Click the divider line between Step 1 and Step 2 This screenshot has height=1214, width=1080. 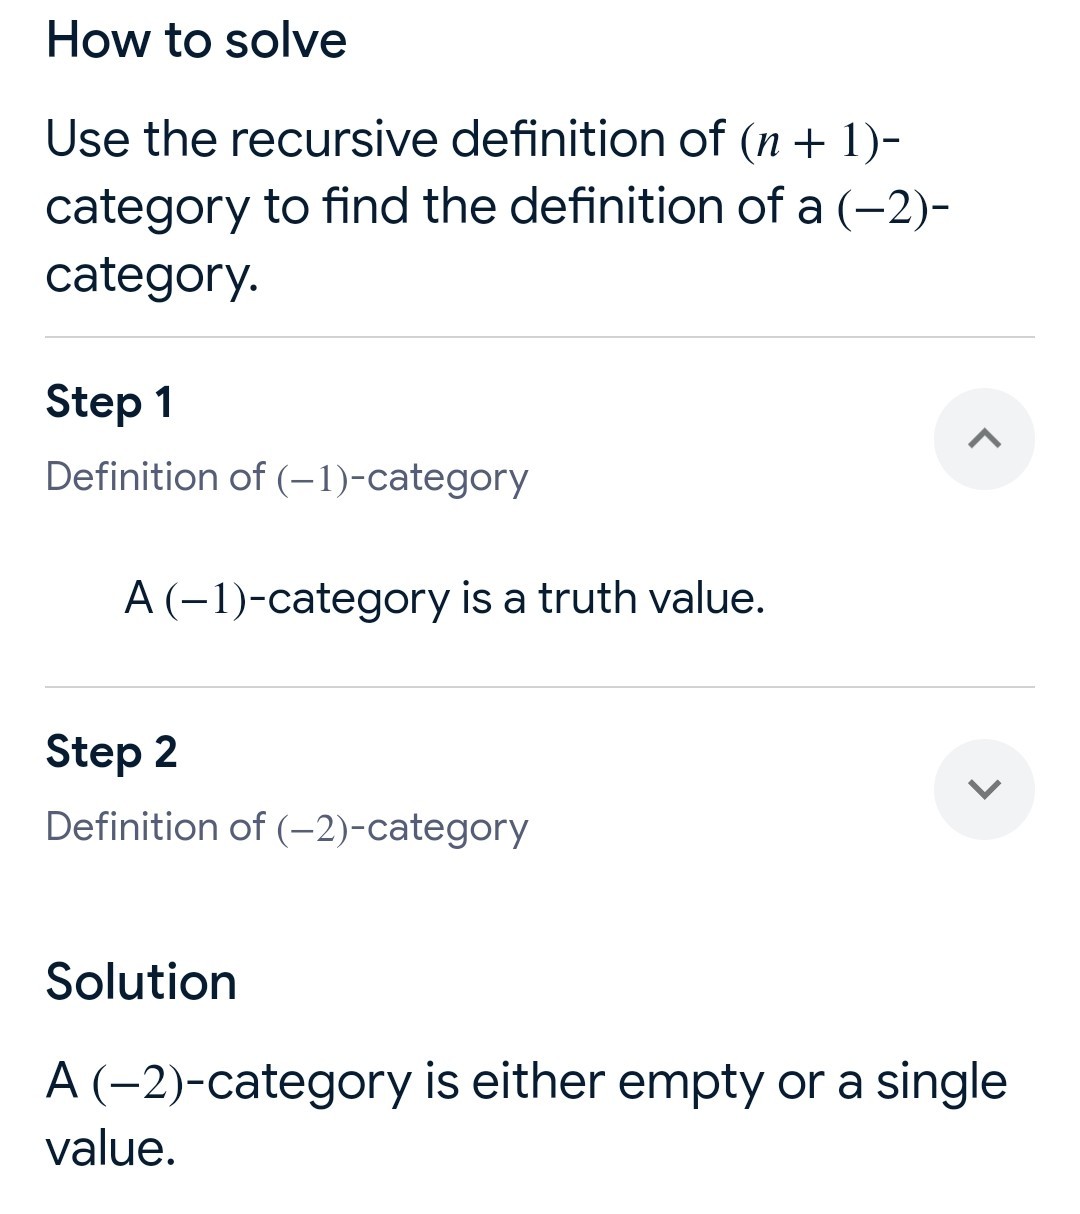click(540, 687)
